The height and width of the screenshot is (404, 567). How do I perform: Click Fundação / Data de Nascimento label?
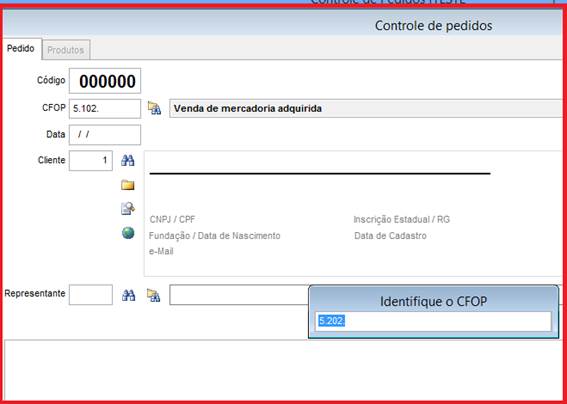coord(215,236)
